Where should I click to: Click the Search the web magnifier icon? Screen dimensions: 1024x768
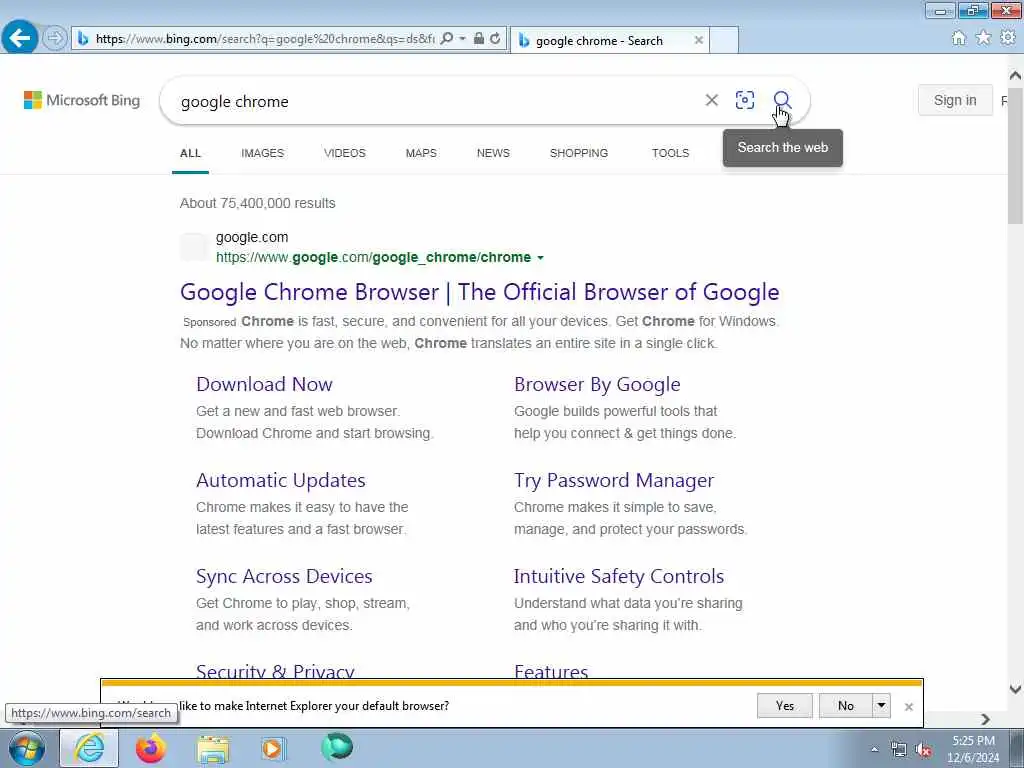coord(782,100)
